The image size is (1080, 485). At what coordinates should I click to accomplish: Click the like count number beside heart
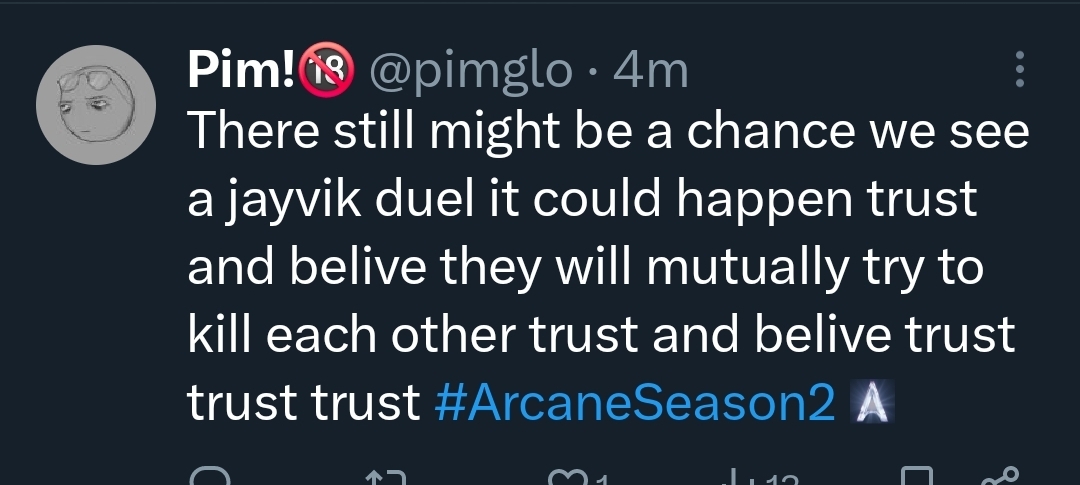coord(602,479)
